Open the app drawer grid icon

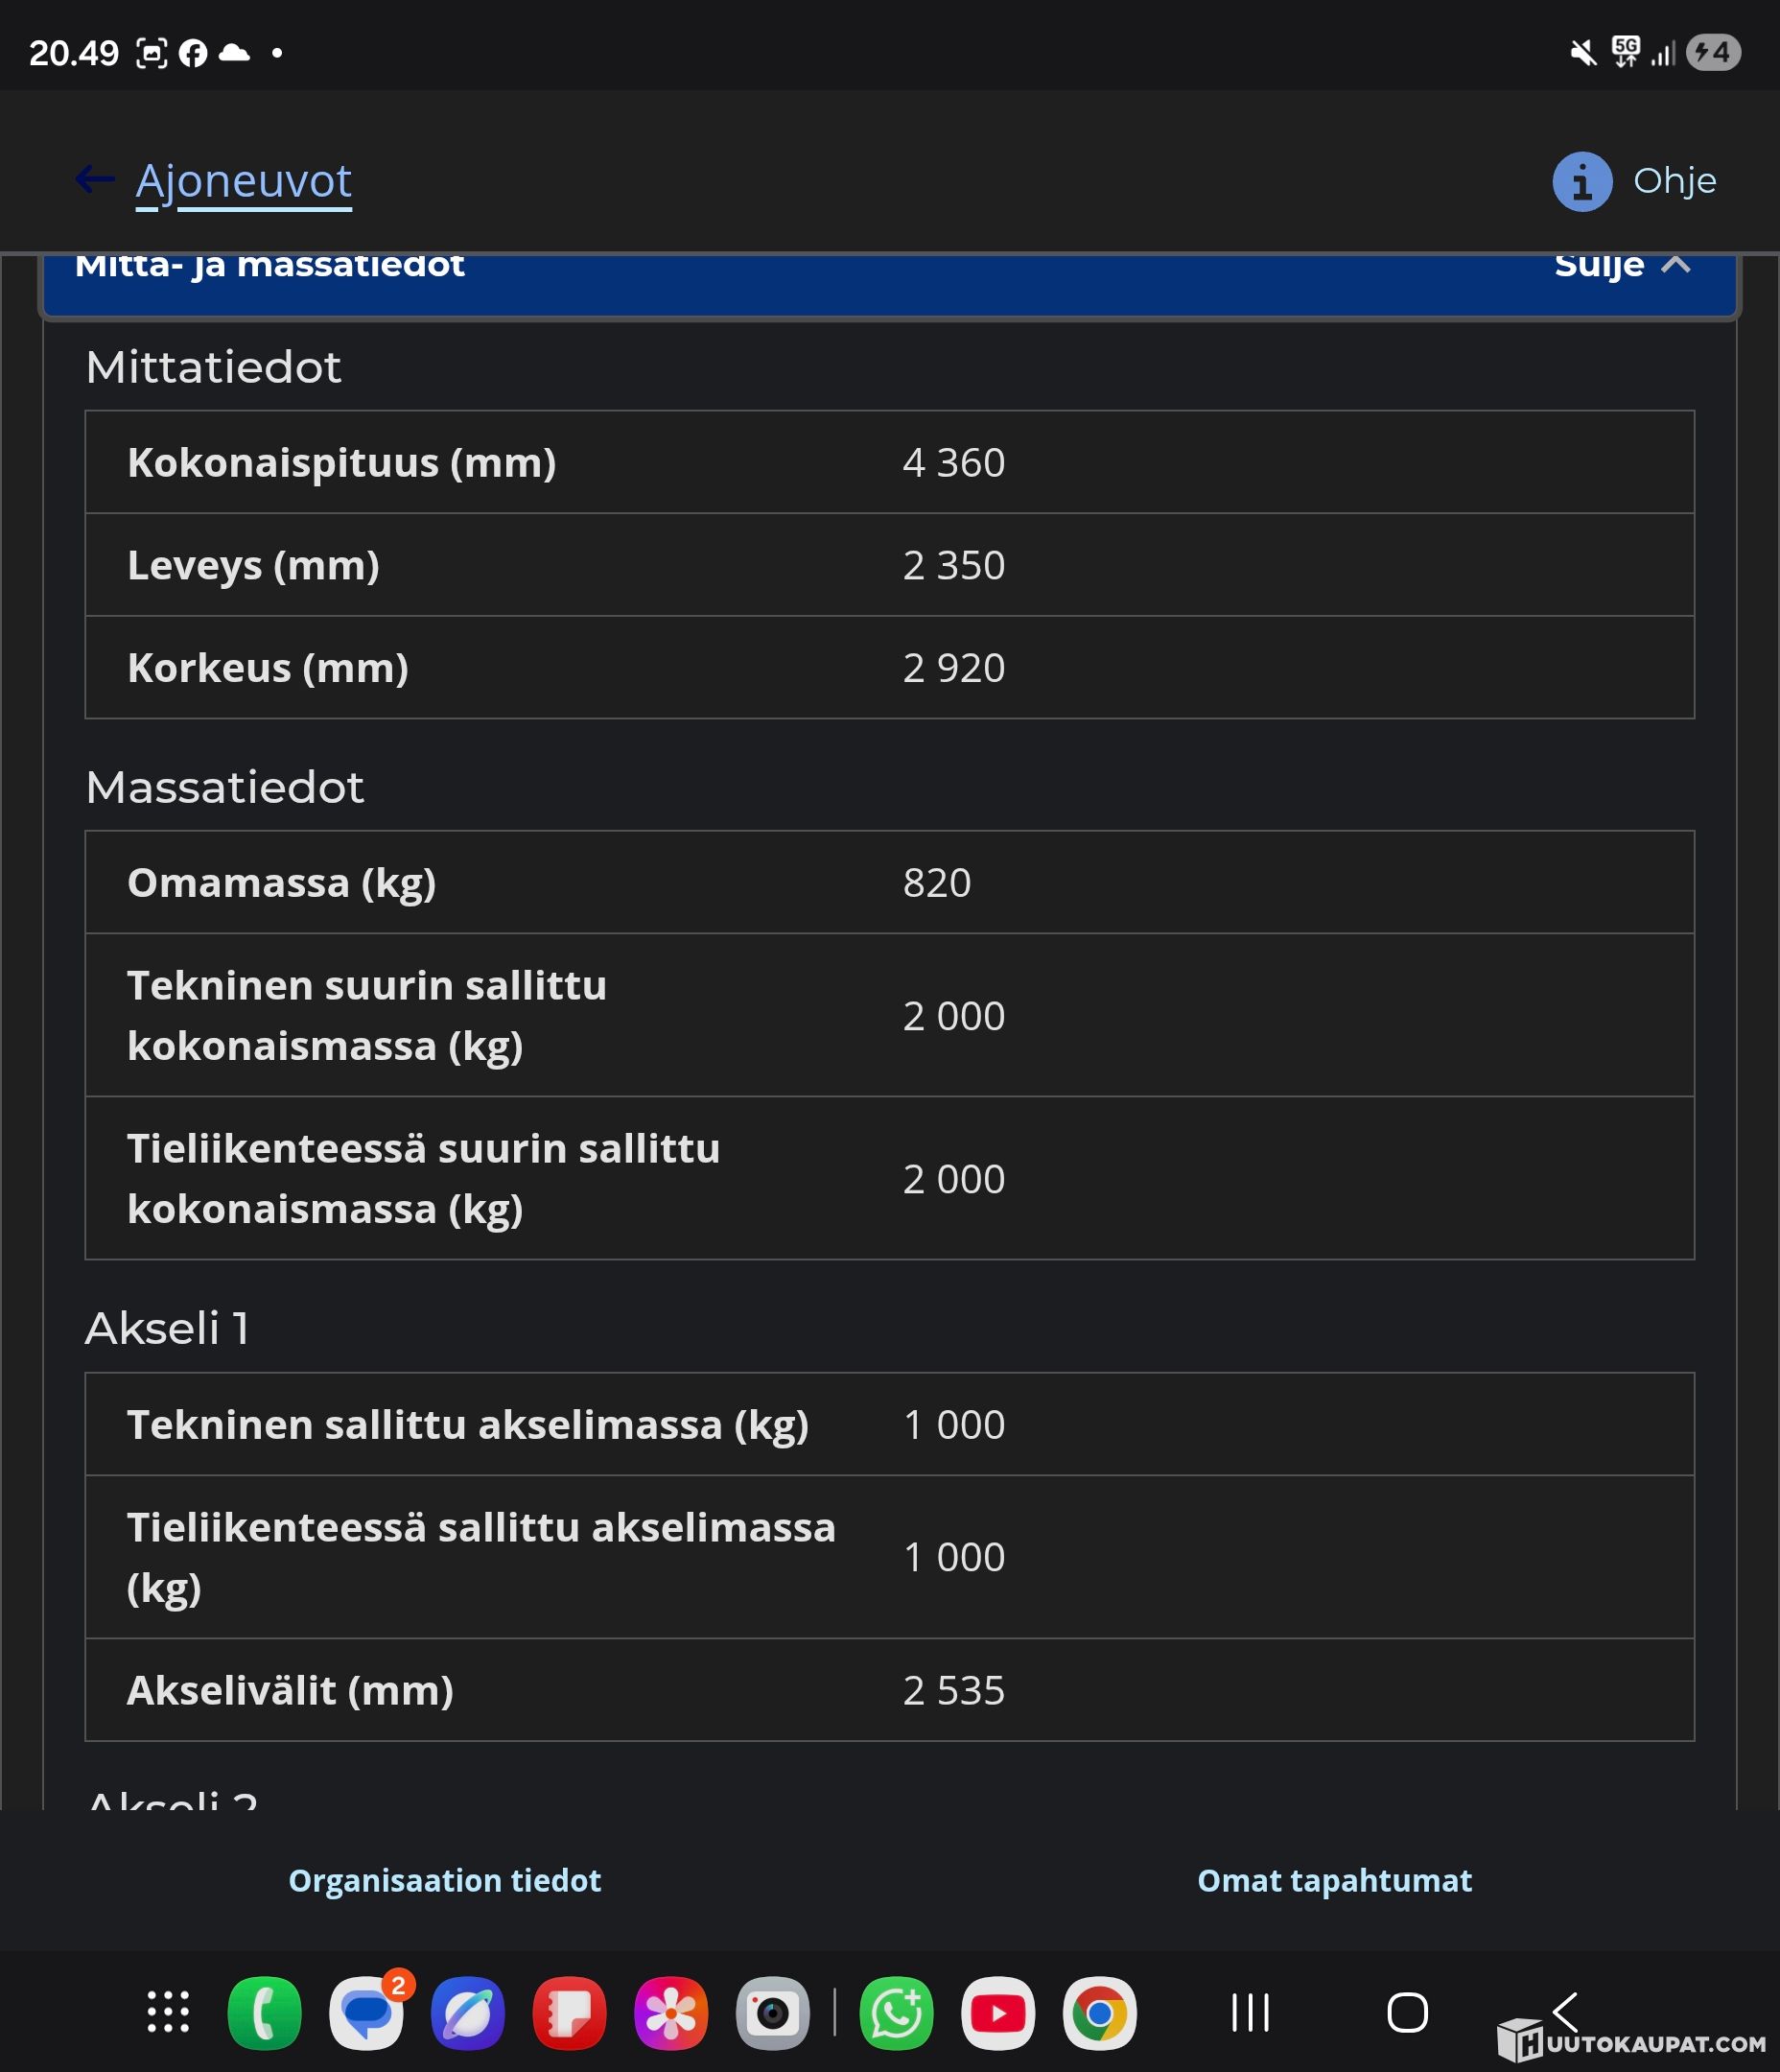coord(168,2012)
